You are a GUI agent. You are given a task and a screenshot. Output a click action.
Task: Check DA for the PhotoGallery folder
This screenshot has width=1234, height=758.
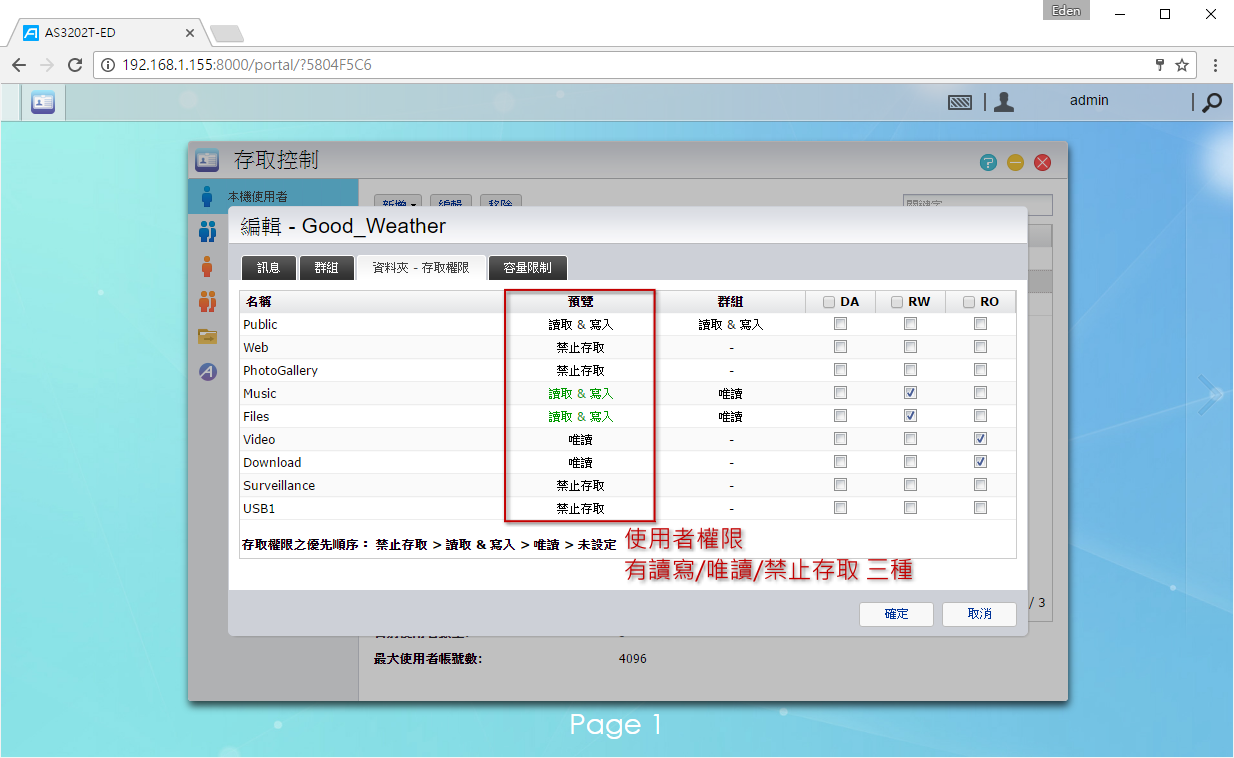(x=840, y=370)
